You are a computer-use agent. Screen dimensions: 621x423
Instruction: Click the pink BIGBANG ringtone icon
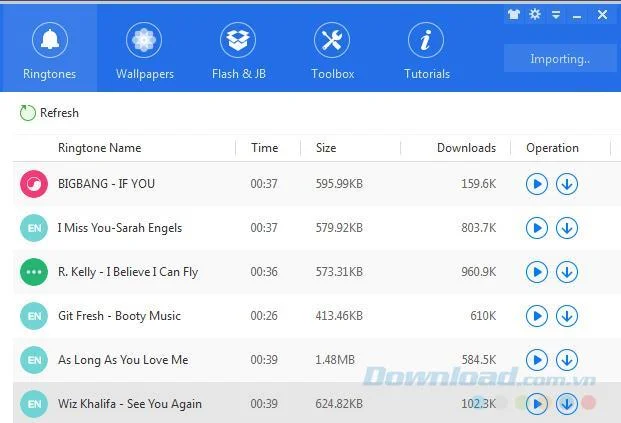click(x=34, y=184)
